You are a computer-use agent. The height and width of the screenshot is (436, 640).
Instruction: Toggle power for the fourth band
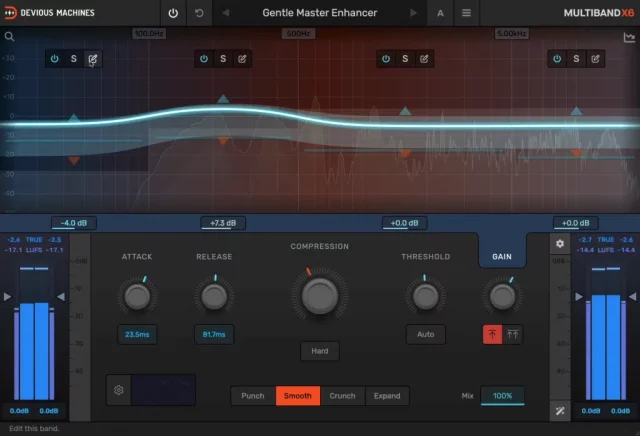[x=556, y=59]
